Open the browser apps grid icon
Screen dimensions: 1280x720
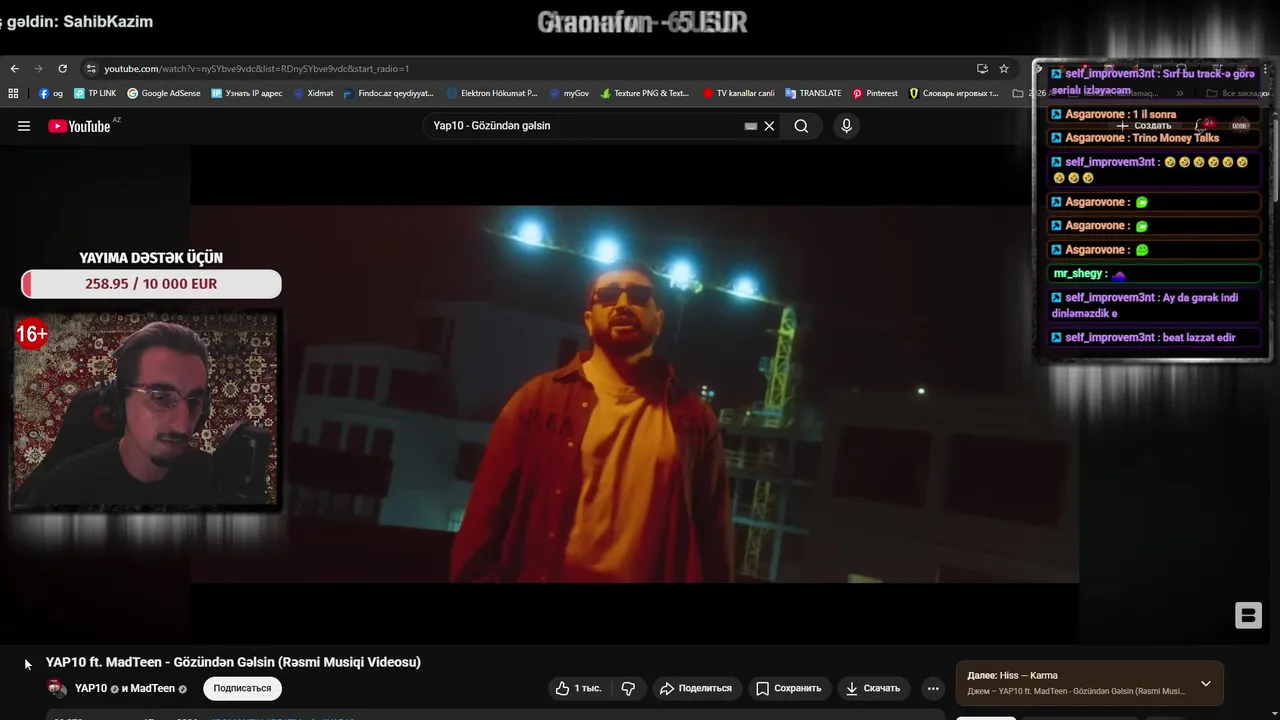tap(13, 93)
